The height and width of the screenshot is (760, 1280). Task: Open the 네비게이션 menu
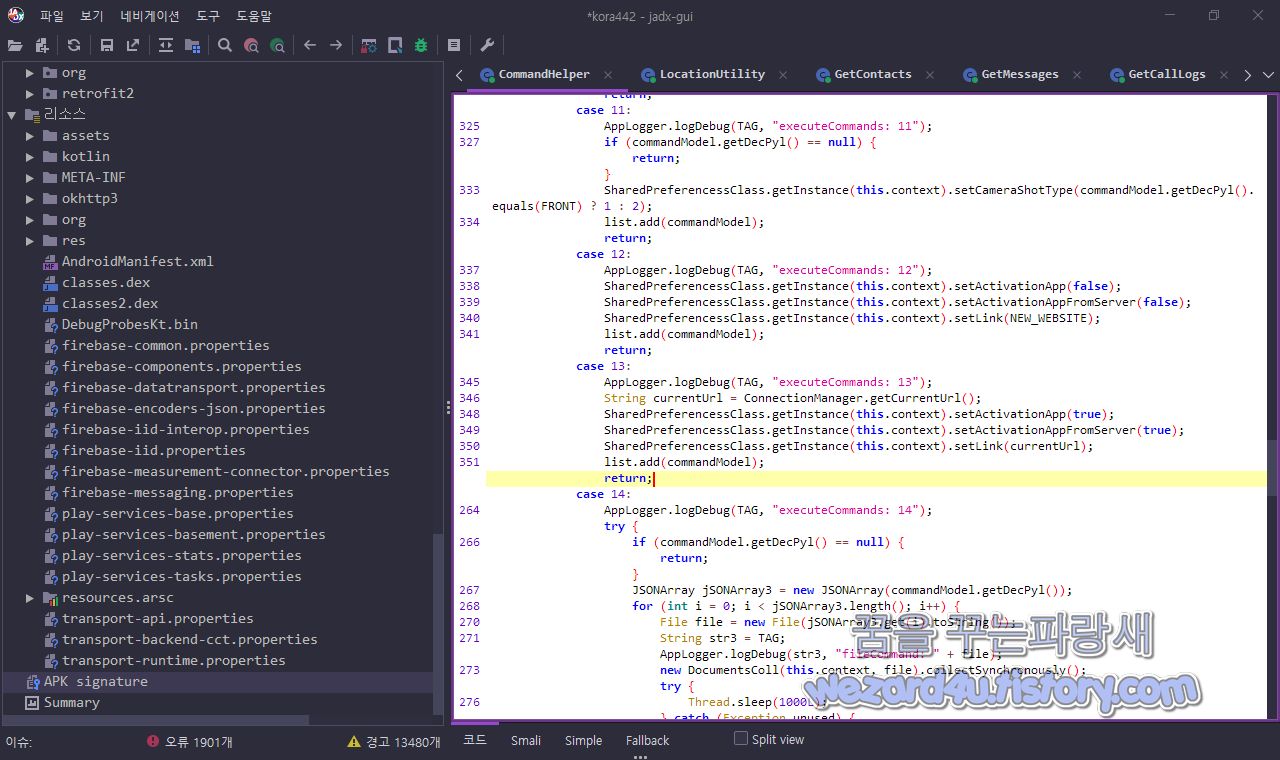click(x=150, y=16)
